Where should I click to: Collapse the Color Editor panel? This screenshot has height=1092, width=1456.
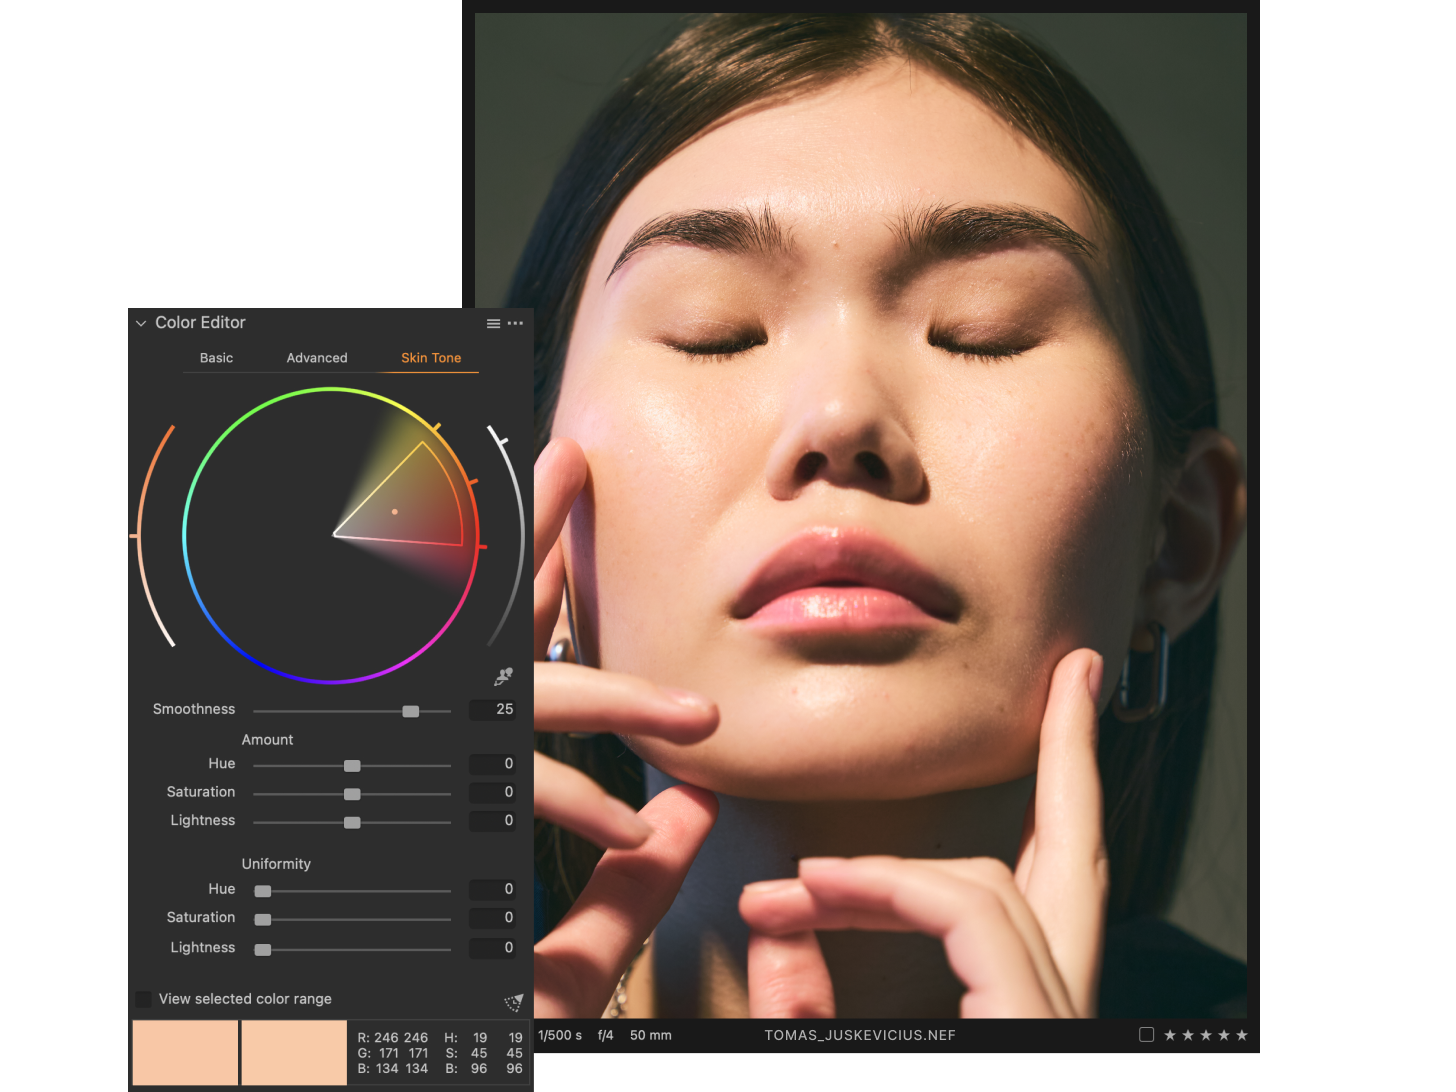141,323
